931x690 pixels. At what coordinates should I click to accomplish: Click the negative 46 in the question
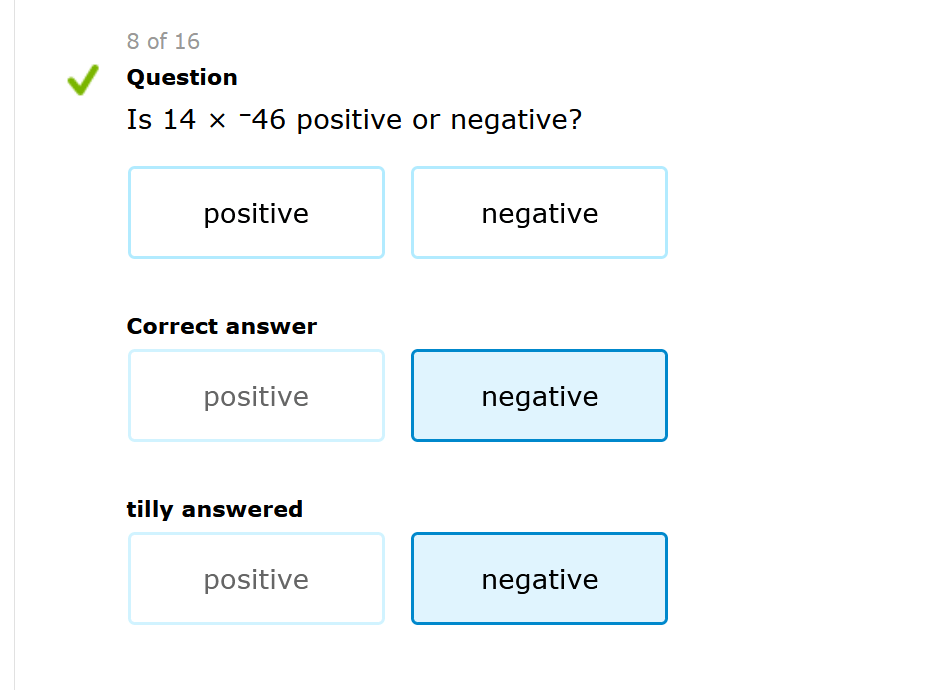(x=263, y=121)
